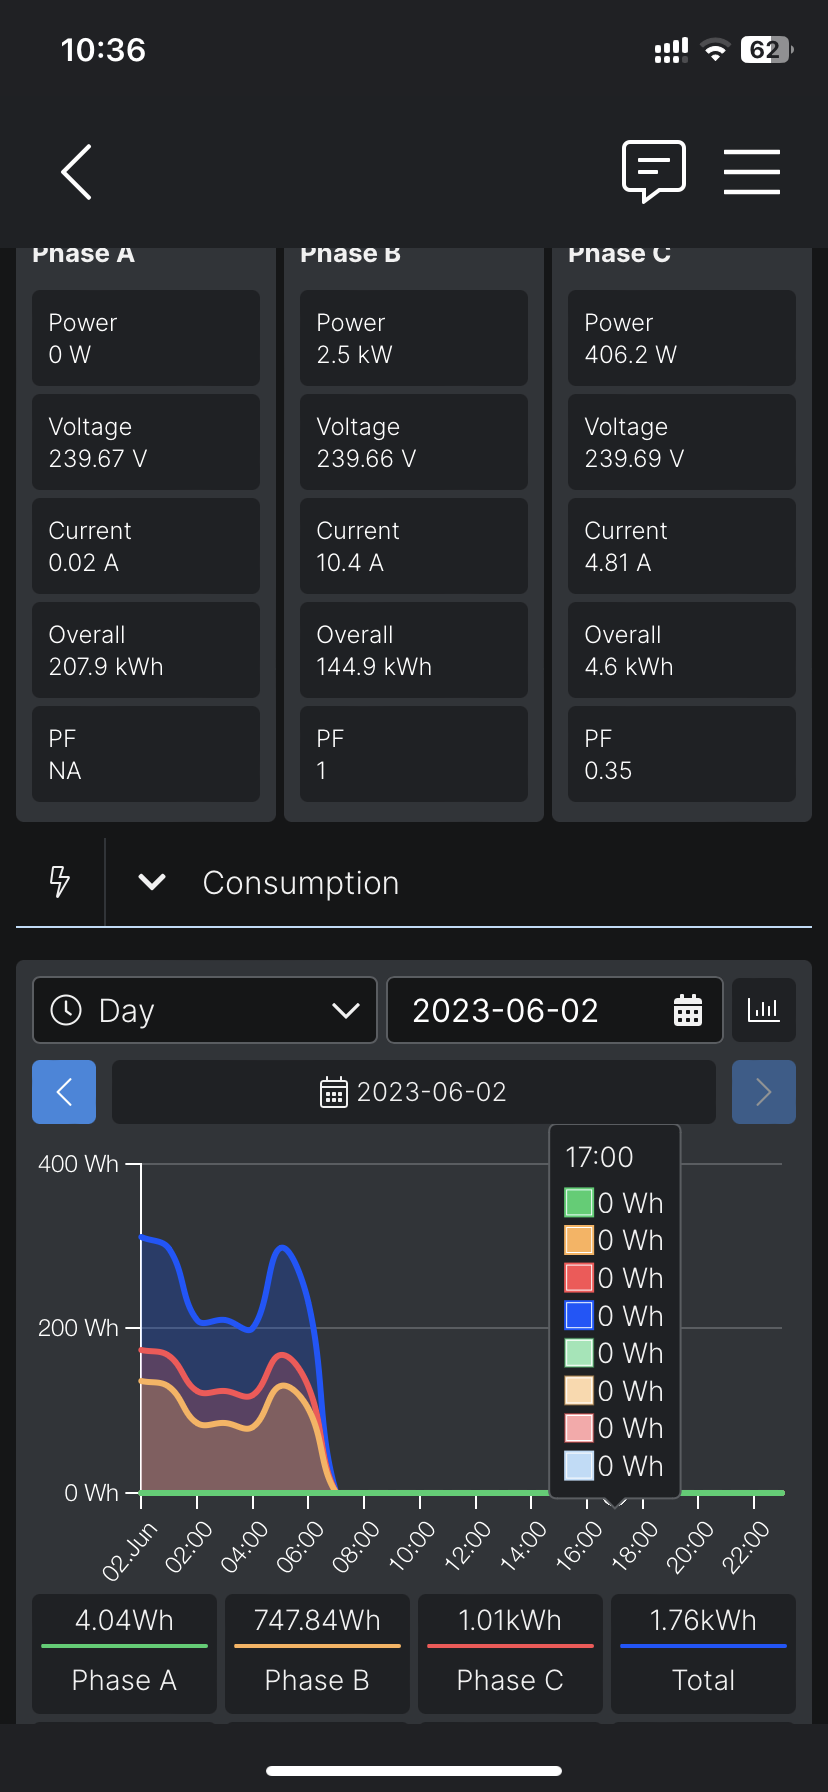The width and height of the screenshot is (828, 1792).
Task: Go to the next day with the right arrow
Action: click(x=764, y=1092)
